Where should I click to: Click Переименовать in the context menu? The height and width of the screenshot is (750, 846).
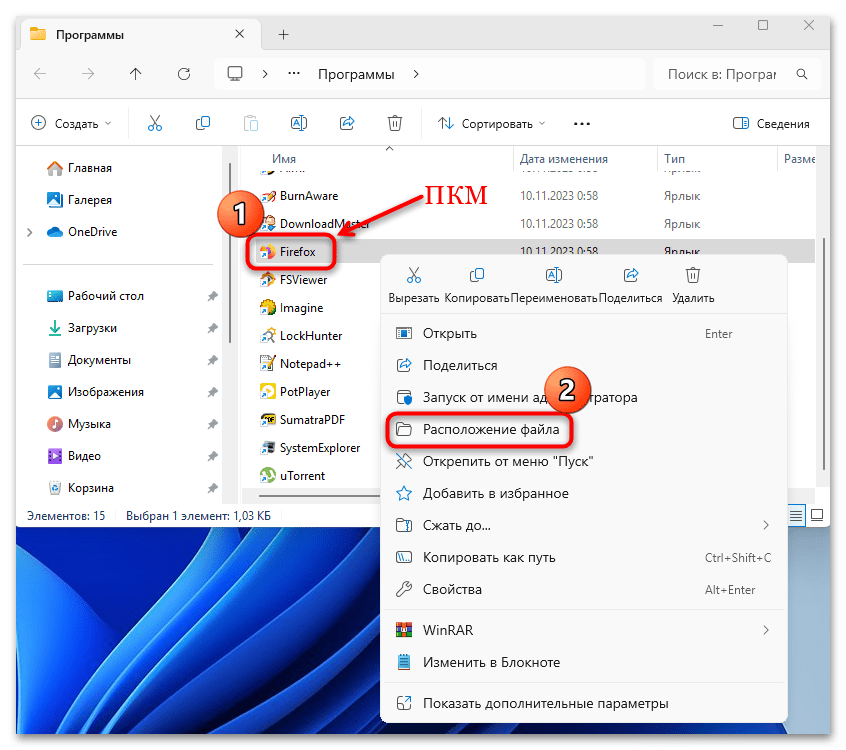point(554,285)
